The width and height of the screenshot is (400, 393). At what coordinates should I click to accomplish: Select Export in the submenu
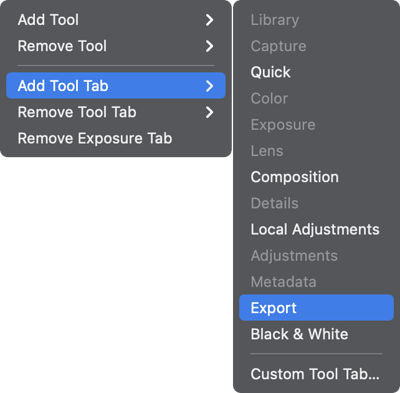coord(316,308)
